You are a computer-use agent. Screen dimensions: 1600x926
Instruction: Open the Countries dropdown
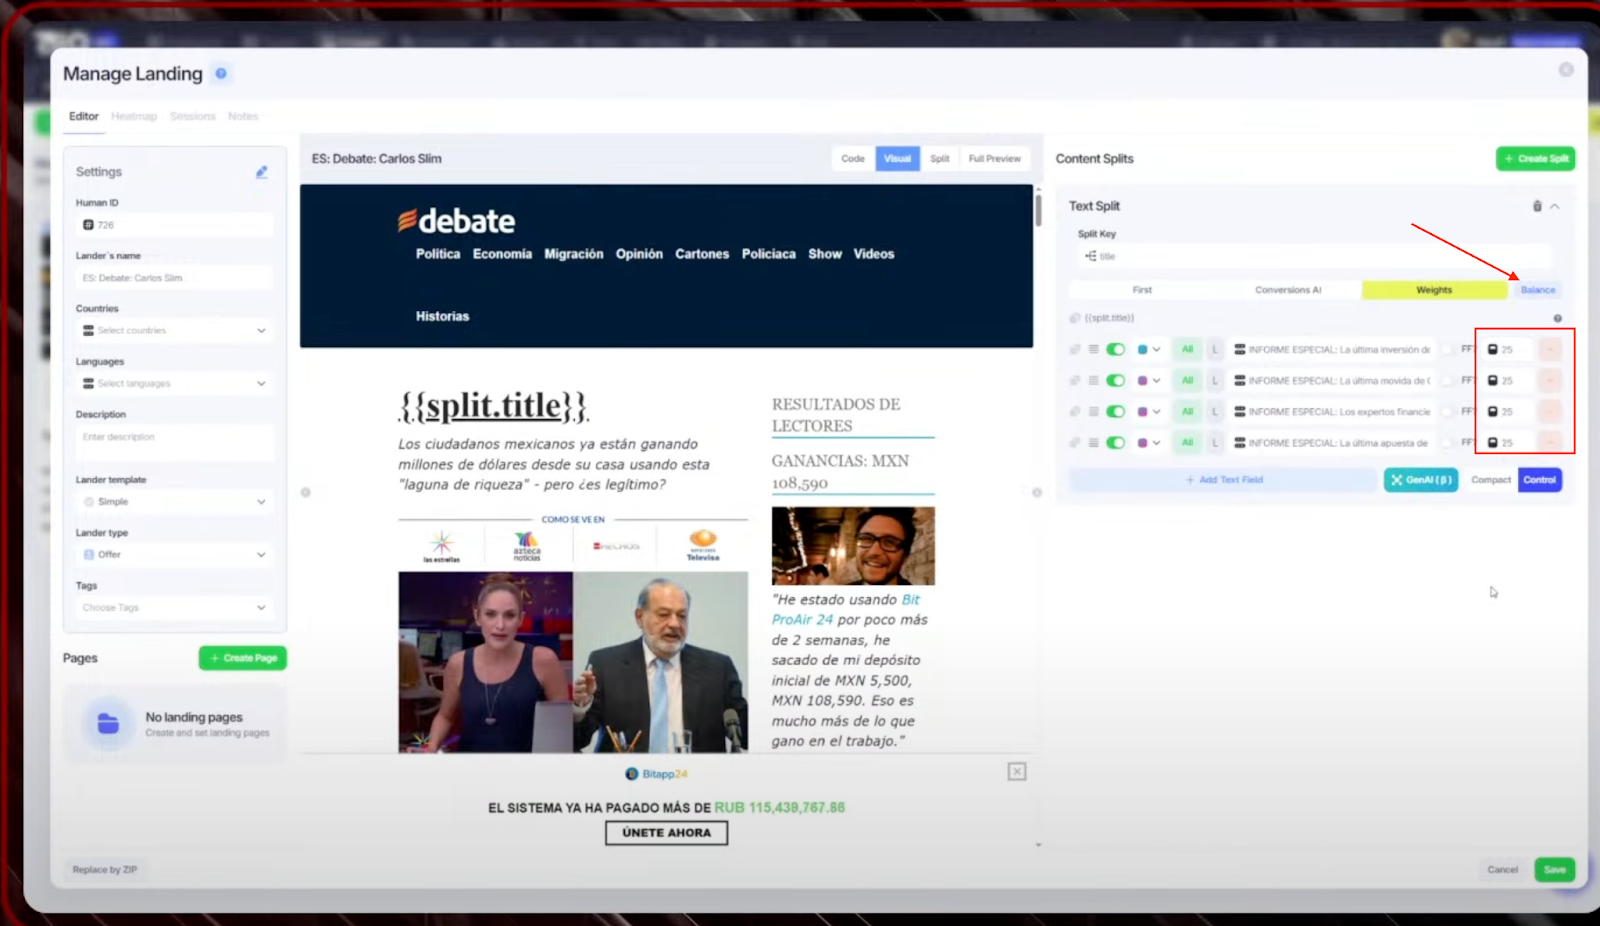tap(174, 331)
